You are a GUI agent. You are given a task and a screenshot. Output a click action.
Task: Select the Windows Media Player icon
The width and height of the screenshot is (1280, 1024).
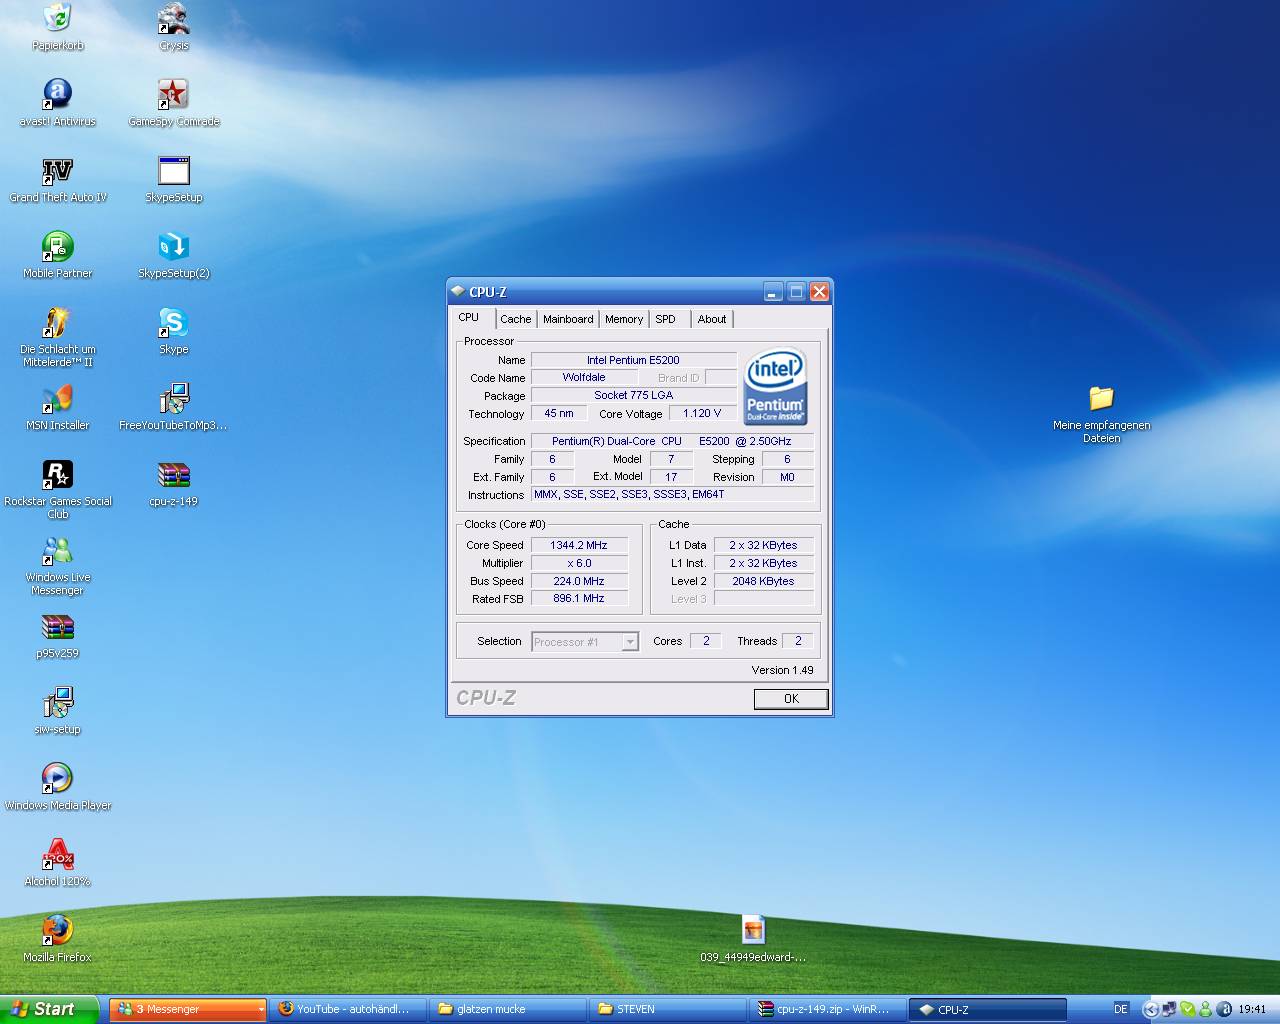tap(58, 778)
